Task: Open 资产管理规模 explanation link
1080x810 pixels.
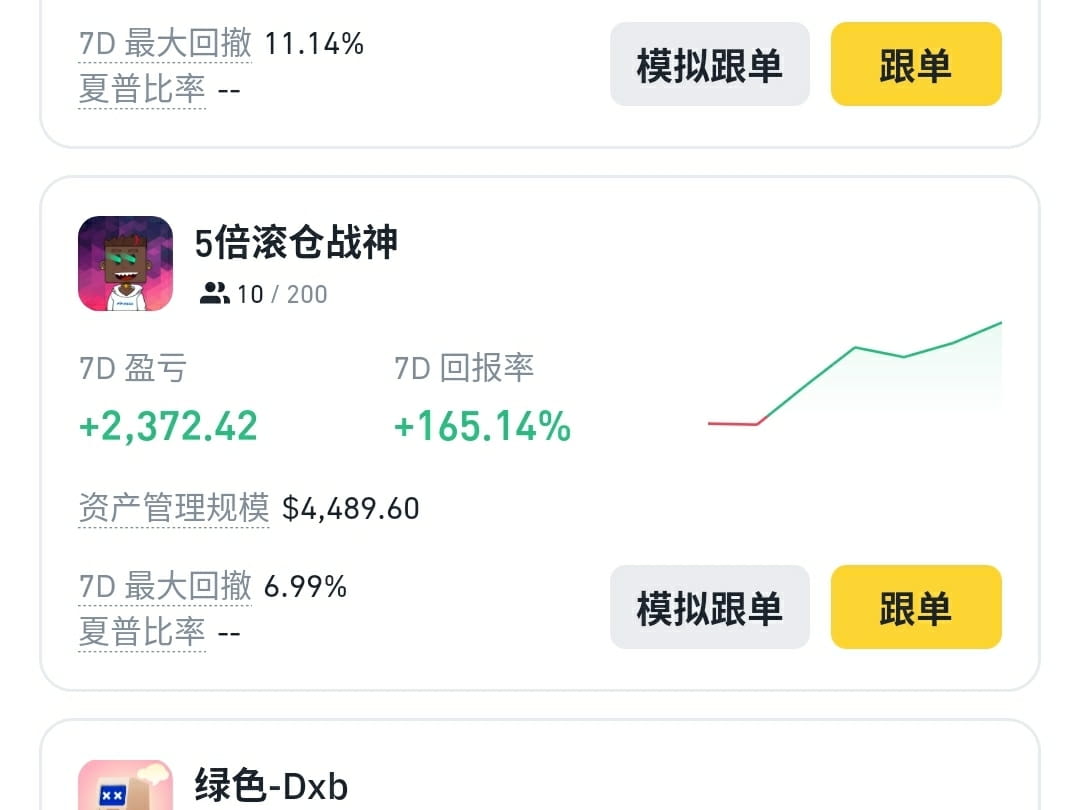Action: [x=173, y=508]
